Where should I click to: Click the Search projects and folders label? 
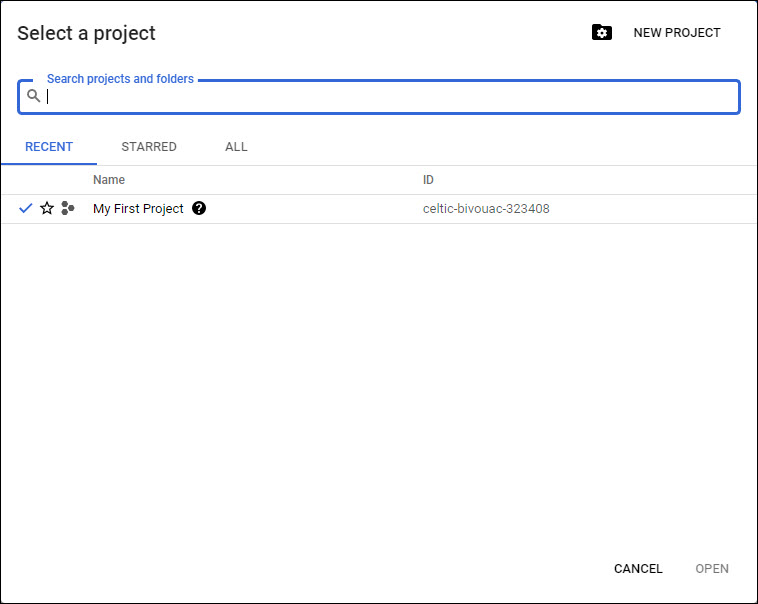click(x=120, y=79)
